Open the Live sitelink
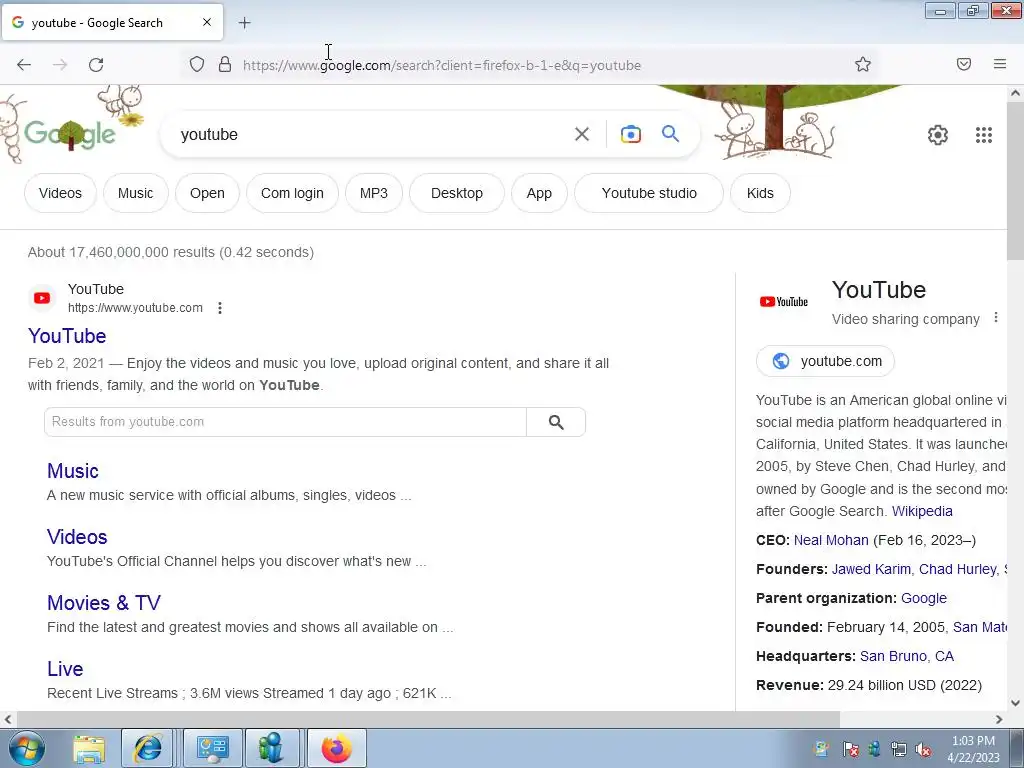 65,669
